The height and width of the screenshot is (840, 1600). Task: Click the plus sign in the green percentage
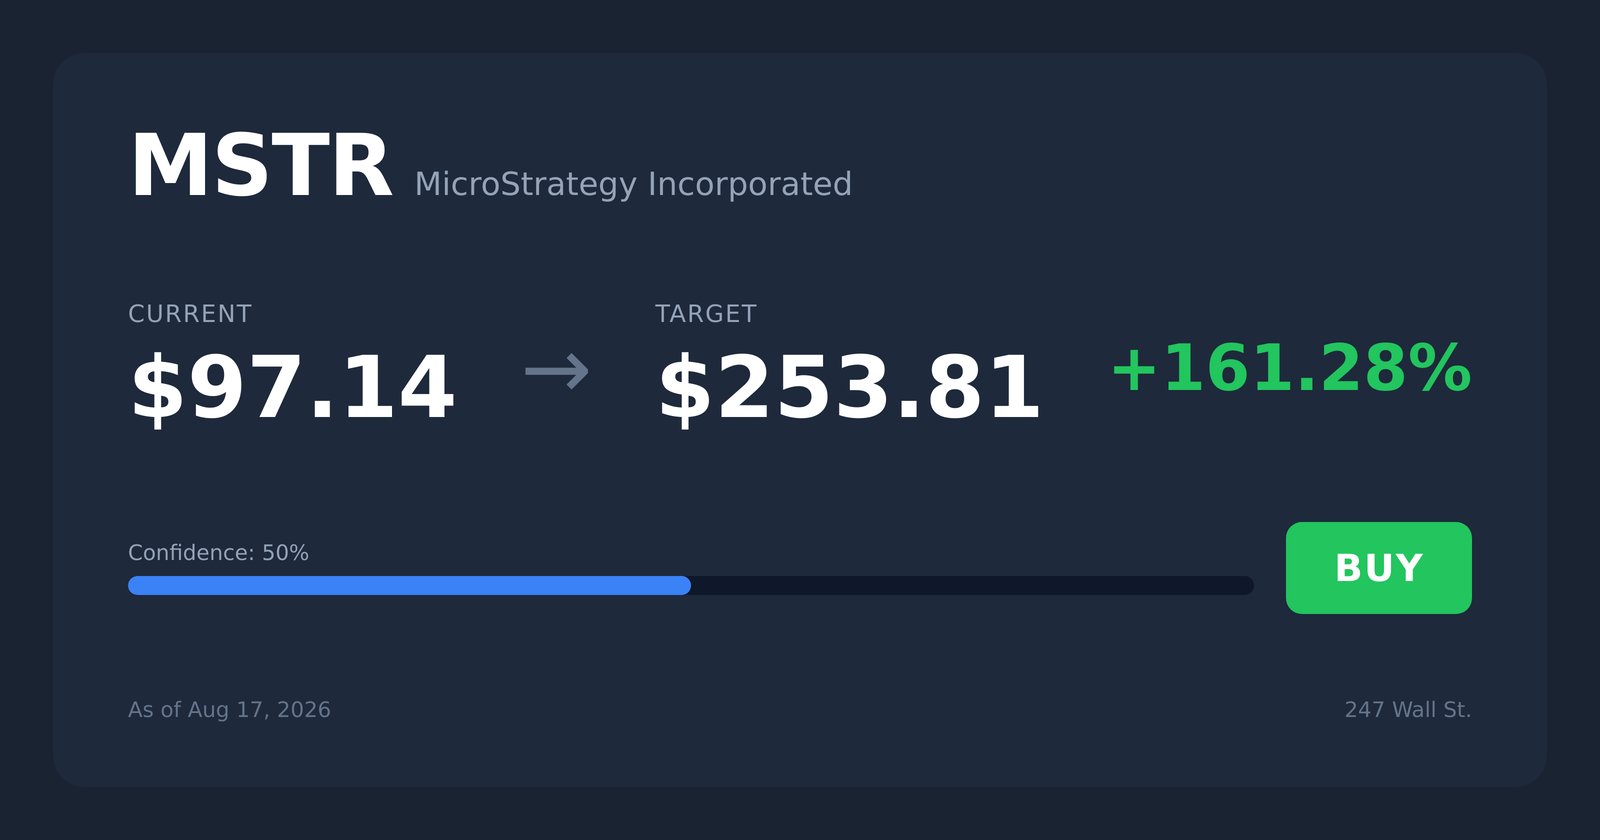point(1135,369)
